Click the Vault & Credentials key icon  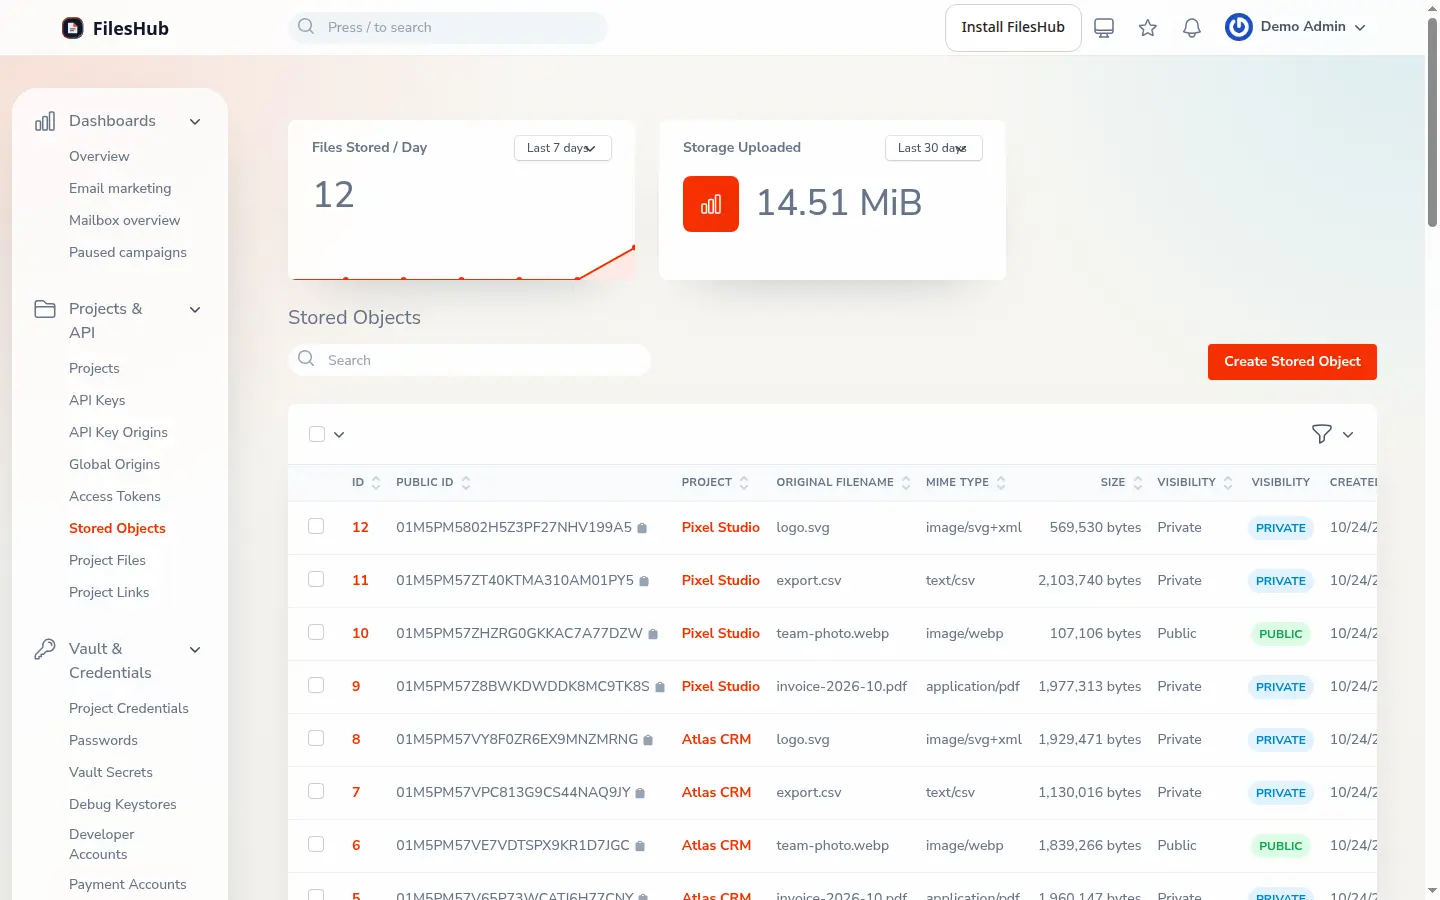coord(45,649)
